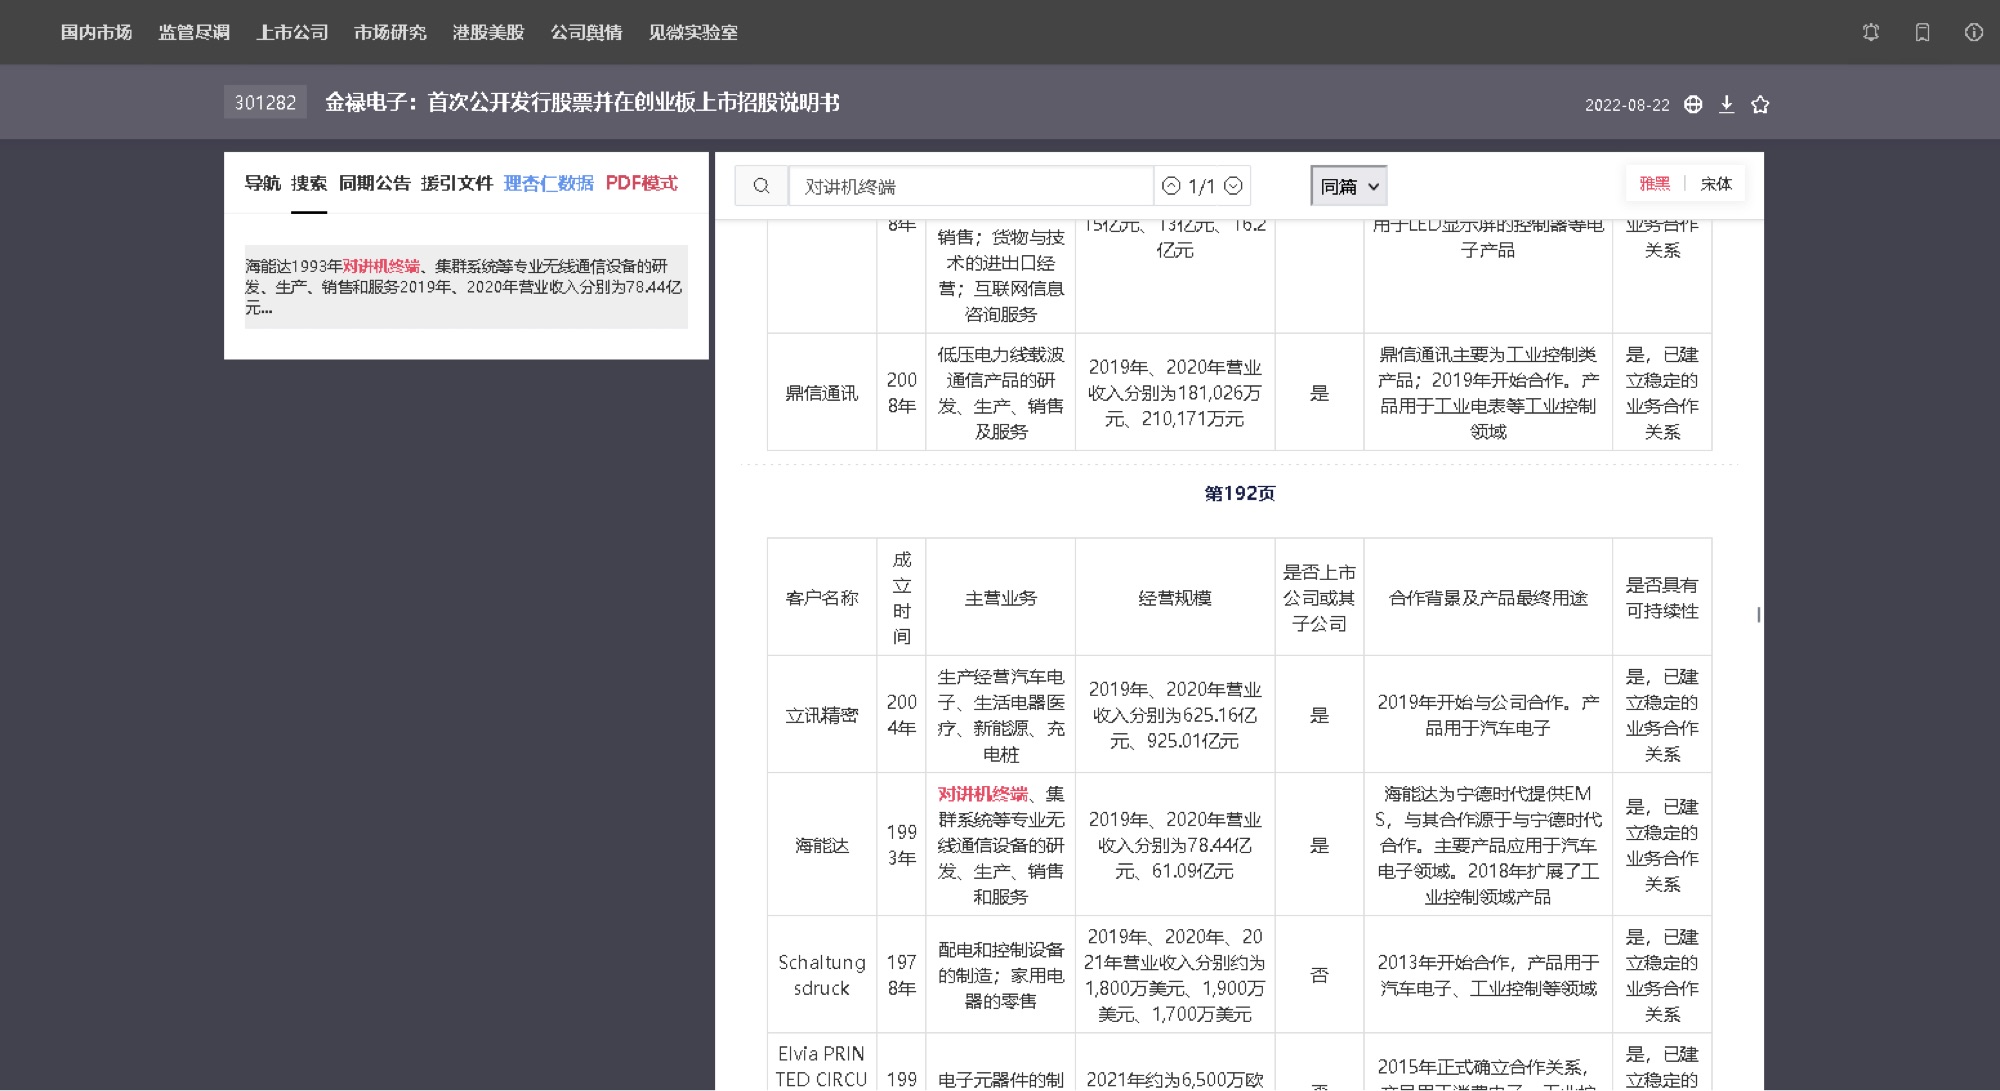Viewport: 2000px width, 1091px height.
Task: Open the 同篇 scope dropdown
Action: click(x=1349, y=186)
